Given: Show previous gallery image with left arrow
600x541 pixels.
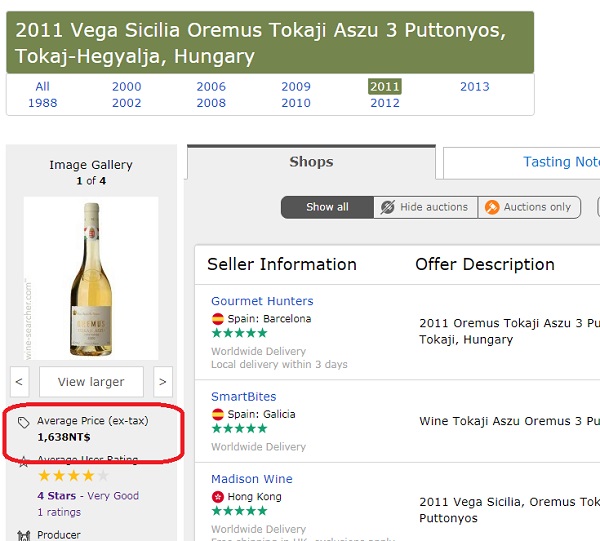Looking at the screenshot, I should click(19, 382).
